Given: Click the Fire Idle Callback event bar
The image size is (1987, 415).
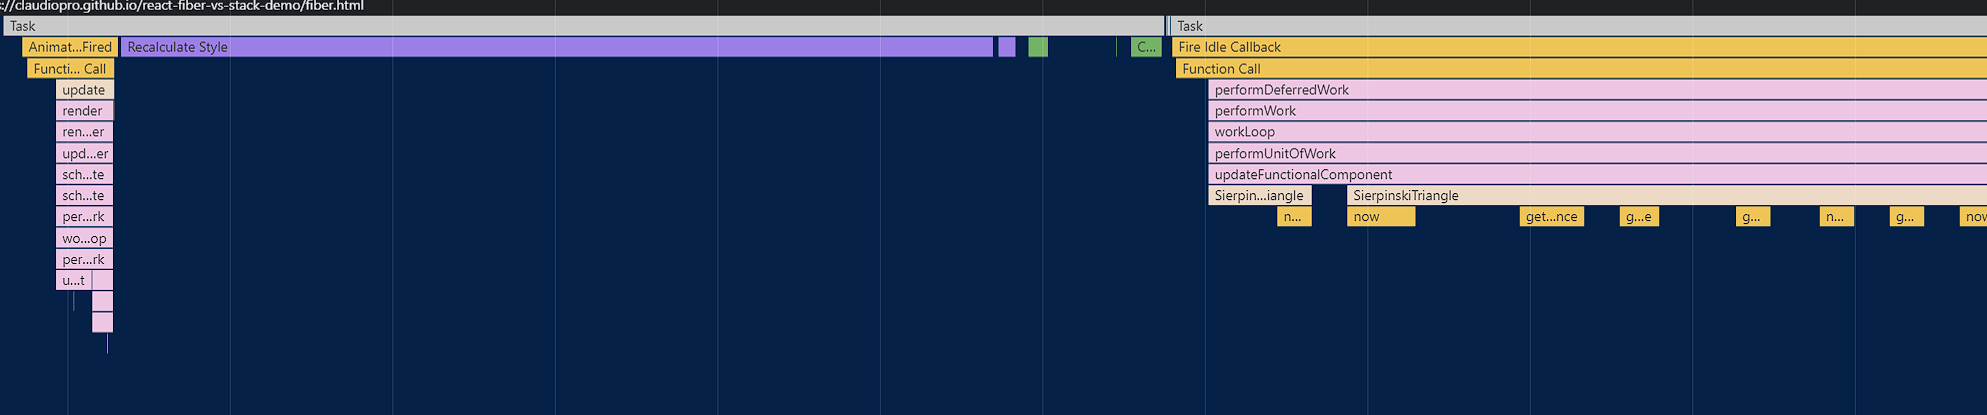Looking at the screenshot, I should click(x=1578, y=47).
